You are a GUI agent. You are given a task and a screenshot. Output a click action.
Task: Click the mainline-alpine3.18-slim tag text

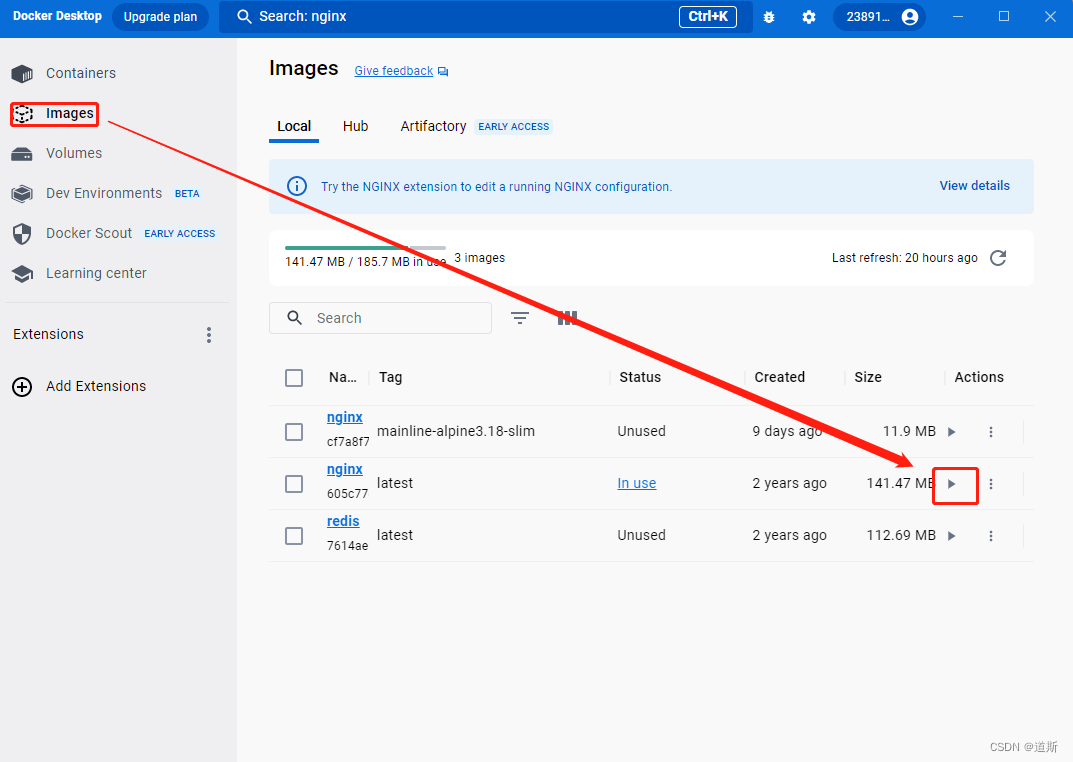click(x=456, y=432)
